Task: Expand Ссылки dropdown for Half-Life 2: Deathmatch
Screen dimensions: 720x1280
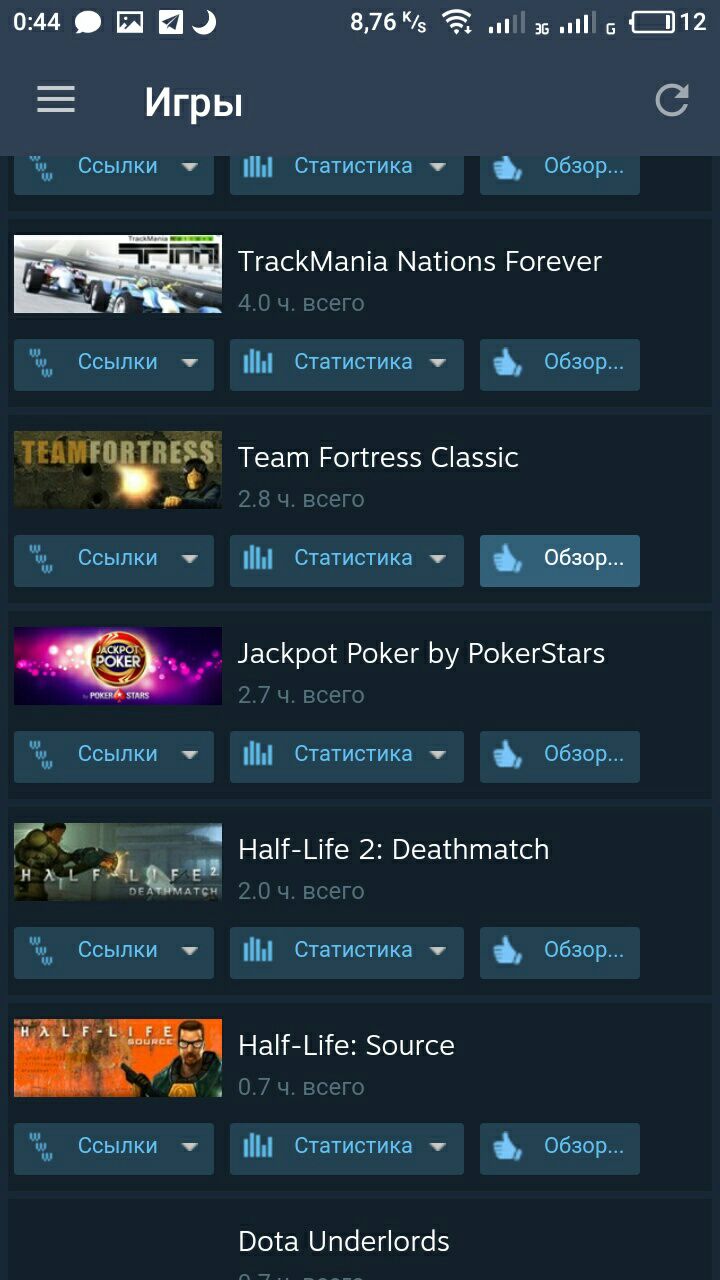Action: [x=190, y=952]
